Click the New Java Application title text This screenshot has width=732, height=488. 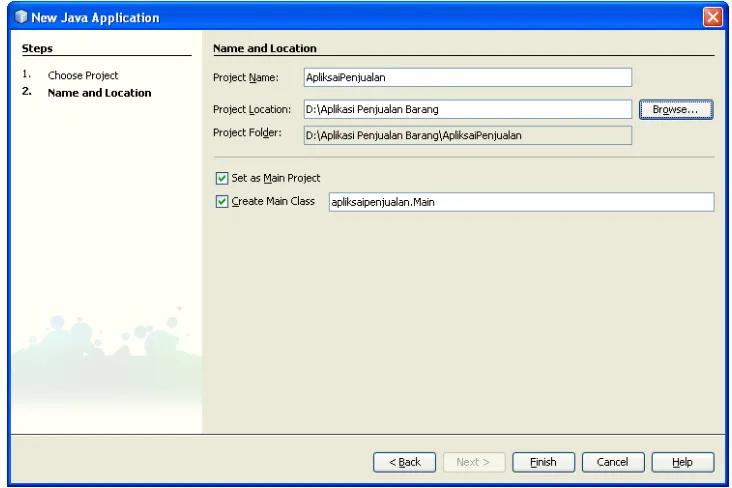pyautogui.click(x=95, y=18)
